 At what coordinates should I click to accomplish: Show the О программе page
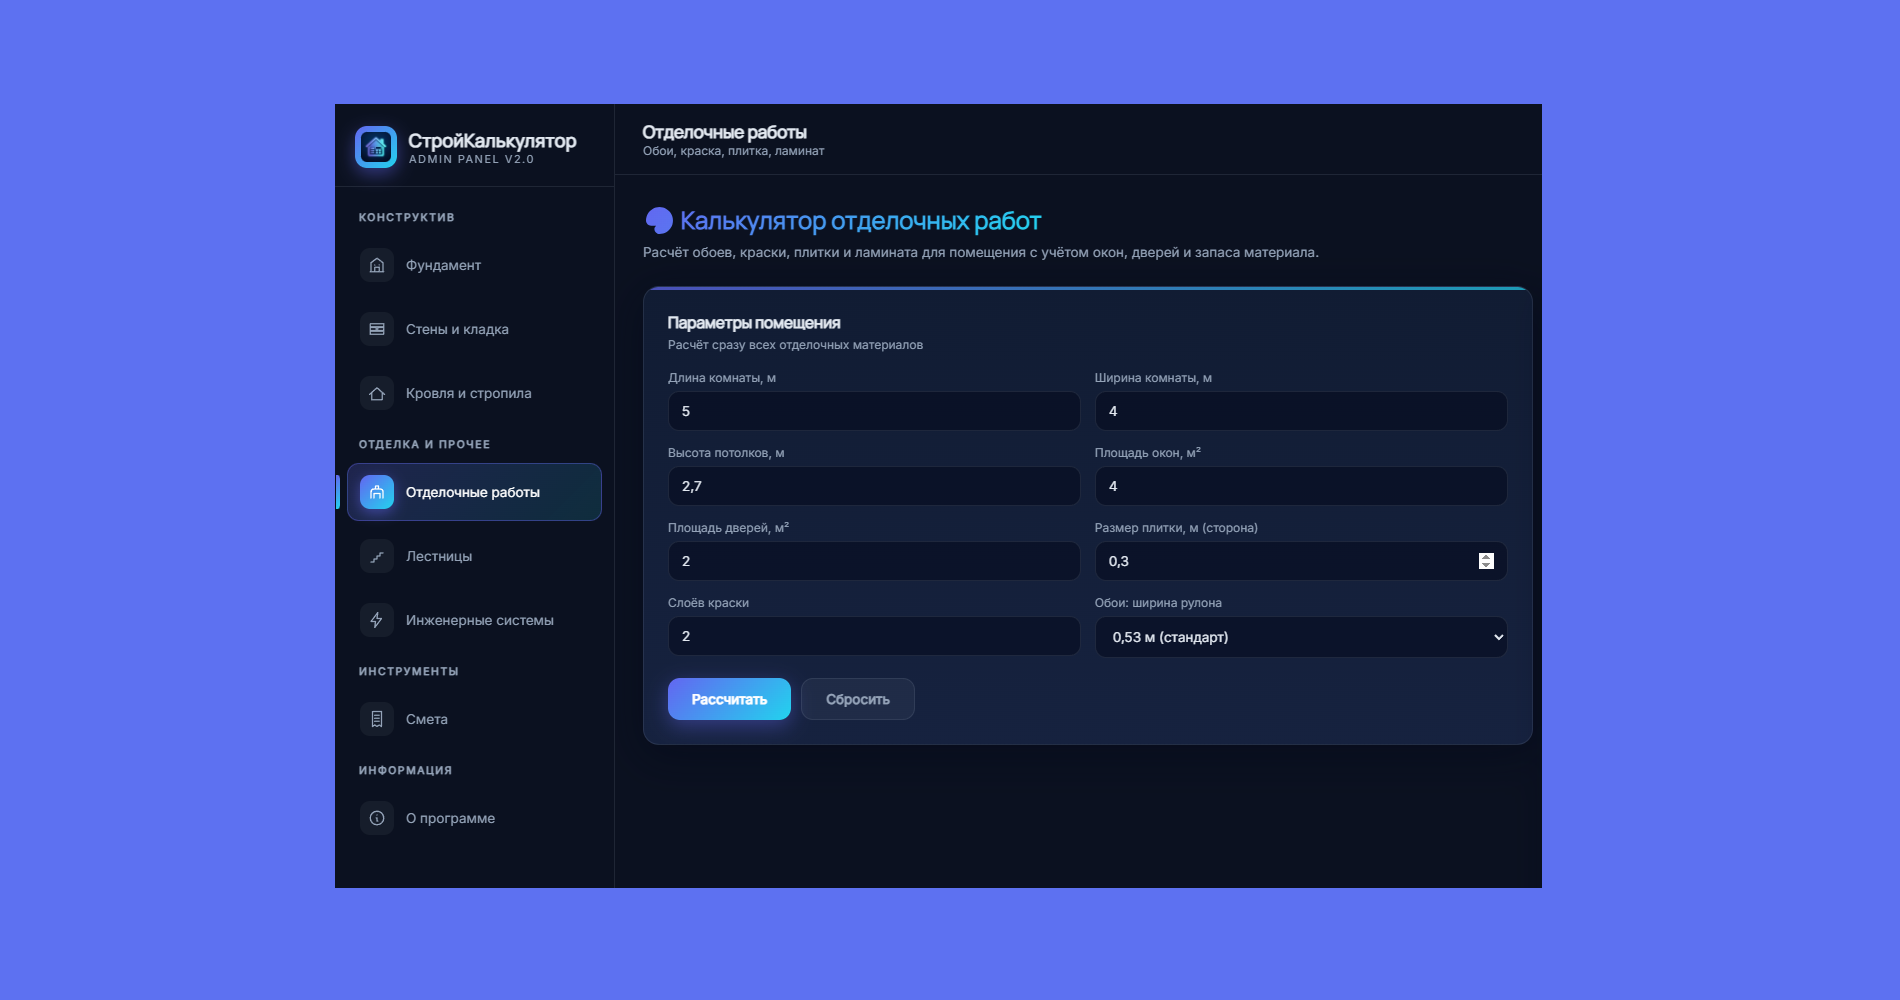pos(474,818)
